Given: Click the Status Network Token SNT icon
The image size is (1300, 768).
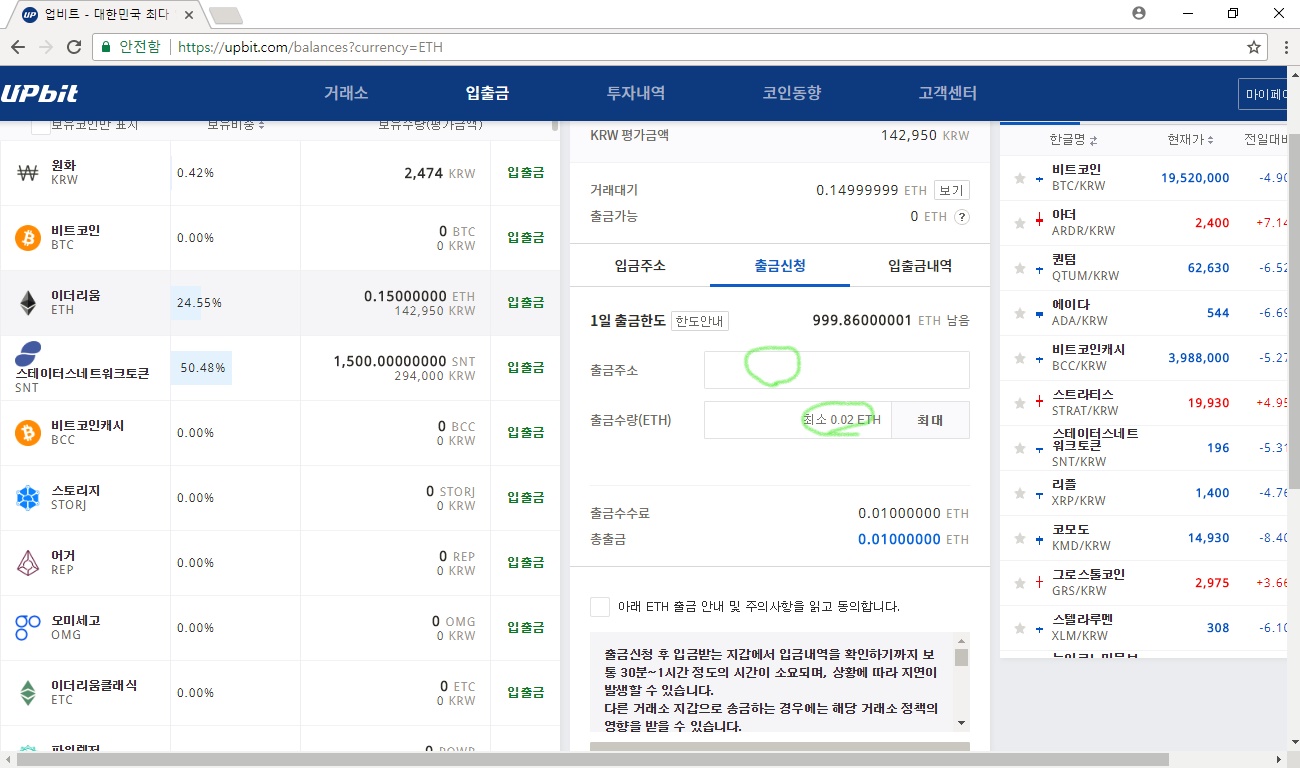Looking at the screenshot, I should coord(28,353).
